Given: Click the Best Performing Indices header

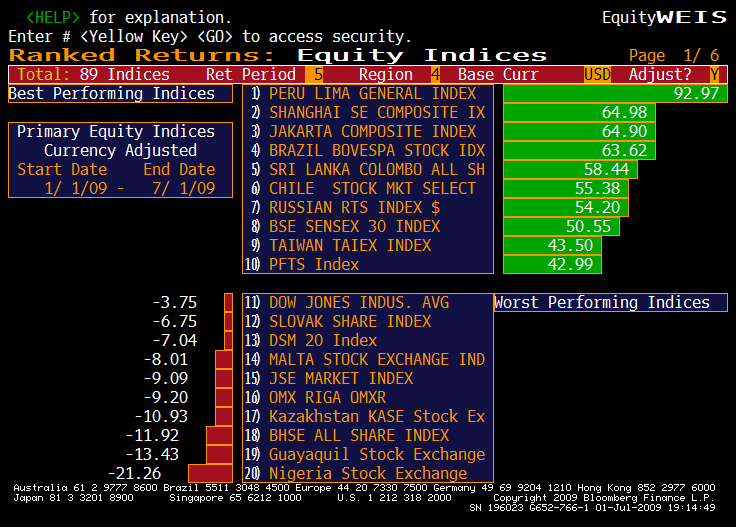Looking at the screenshot, I should pyautogui.click(x=120, y=93).
